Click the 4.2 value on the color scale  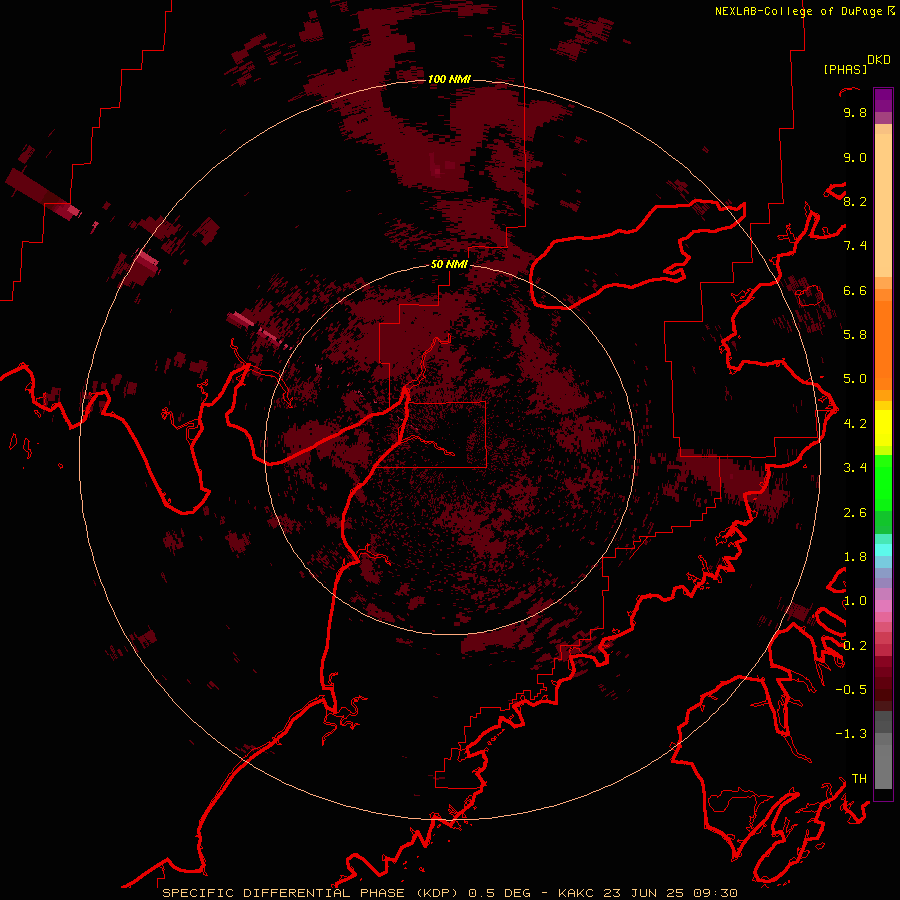point(855,424)
